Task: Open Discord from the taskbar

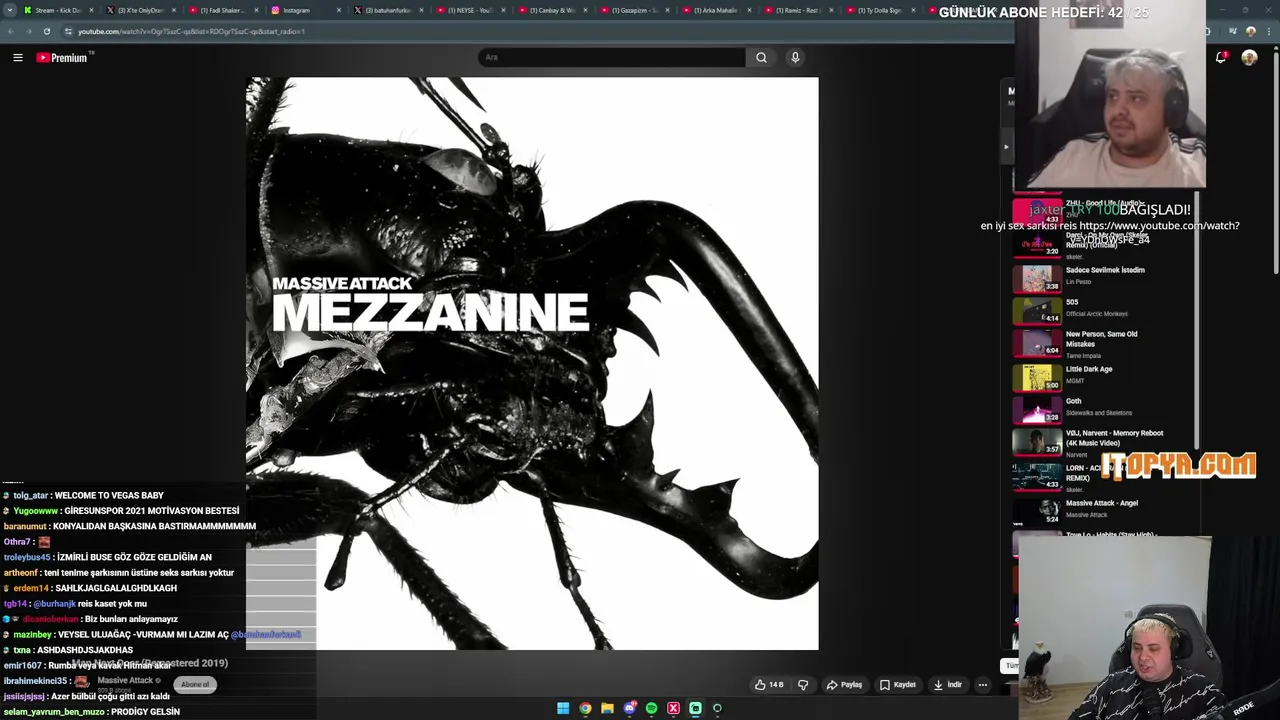Action: click(629, 708)
